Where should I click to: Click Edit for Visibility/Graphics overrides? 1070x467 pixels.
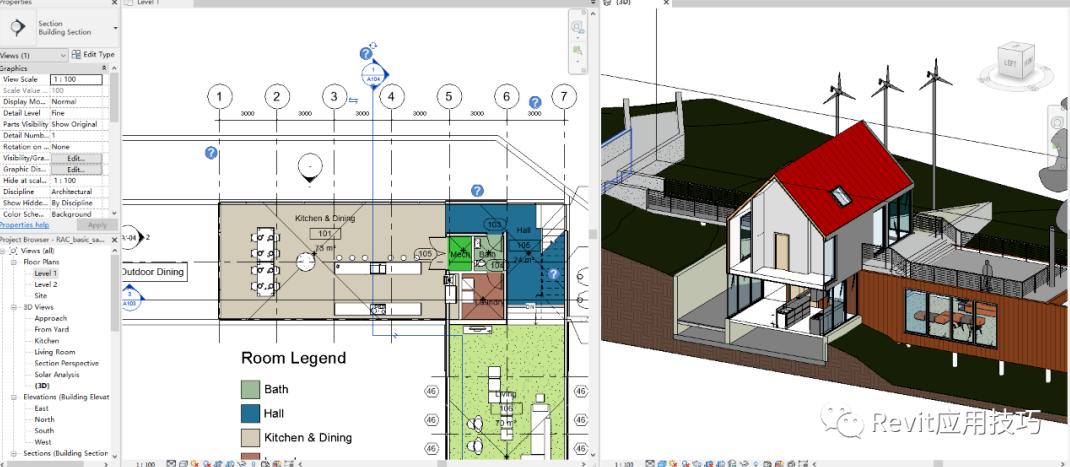tap(76, 158)
